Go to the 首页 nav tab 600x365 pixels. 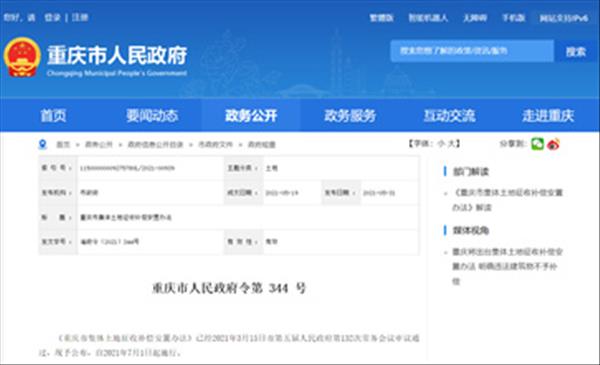(x=54, y=116)
